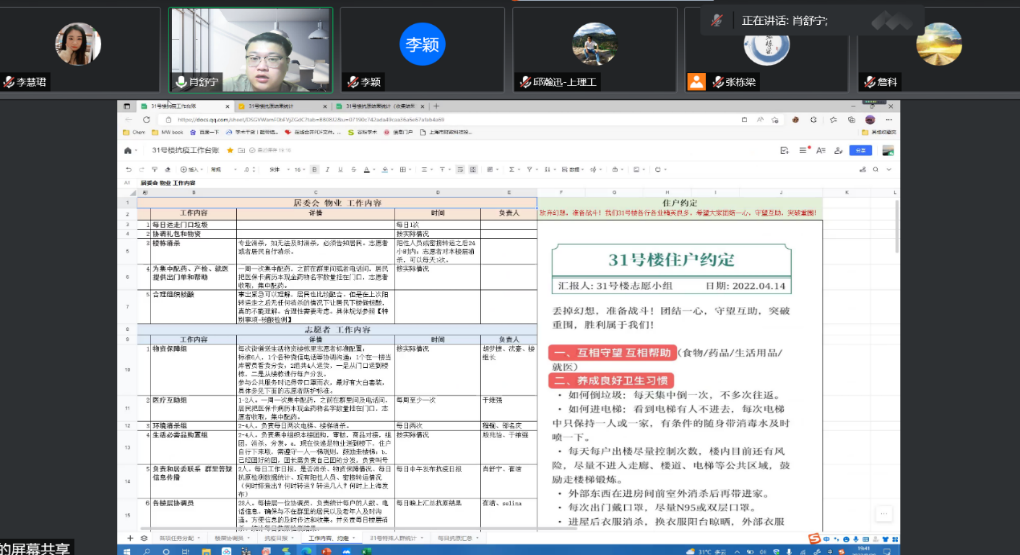The height and width of the screenshot is (555, 1020).
Task: Click the browser address bar URL
Action: pos(310,120)
